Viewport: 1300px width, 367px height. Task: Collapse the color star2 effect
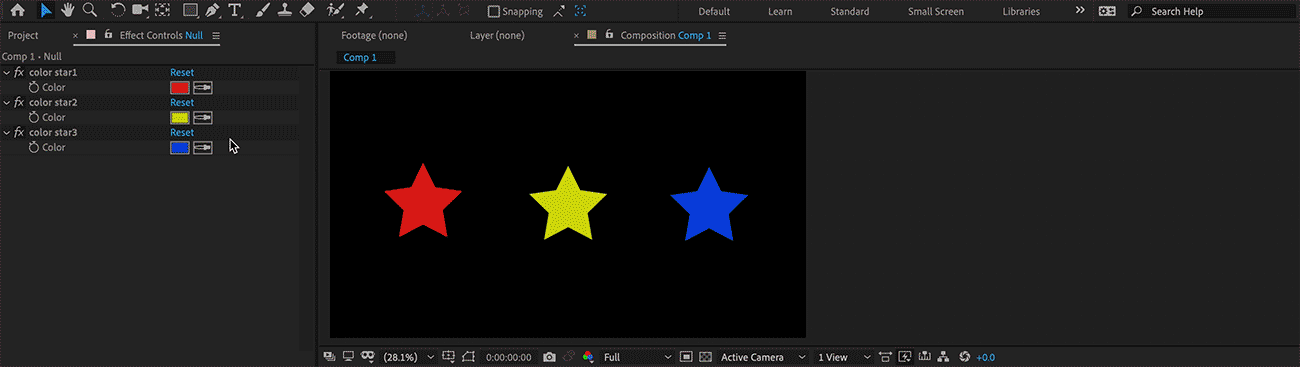tap(6, 103)
